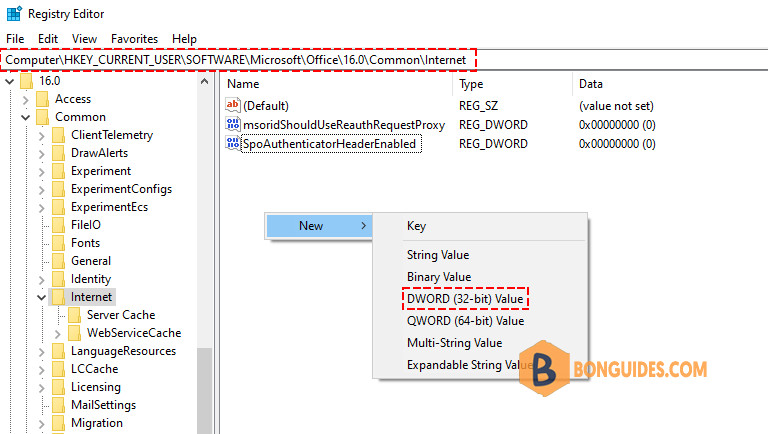Expand the ExperimentEcs key
The image size is (768, 434).
(x=42, y=208)
